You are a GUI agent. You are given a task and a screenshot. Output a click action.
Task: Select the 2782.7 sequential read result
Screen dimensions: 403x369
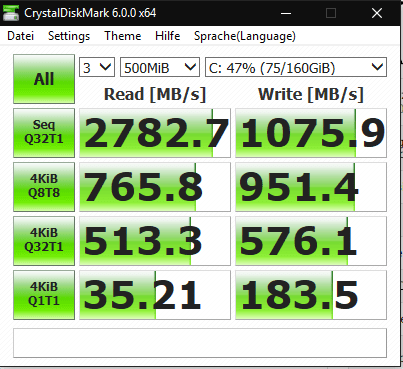pyautogui.click(x=155, y=133)
